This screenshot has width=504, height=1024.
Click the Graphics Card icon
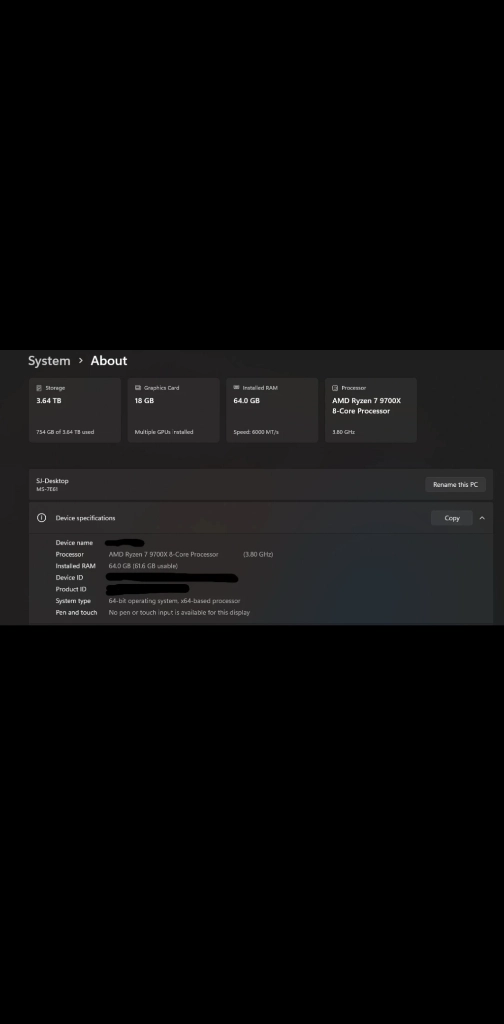pos(138,388)
